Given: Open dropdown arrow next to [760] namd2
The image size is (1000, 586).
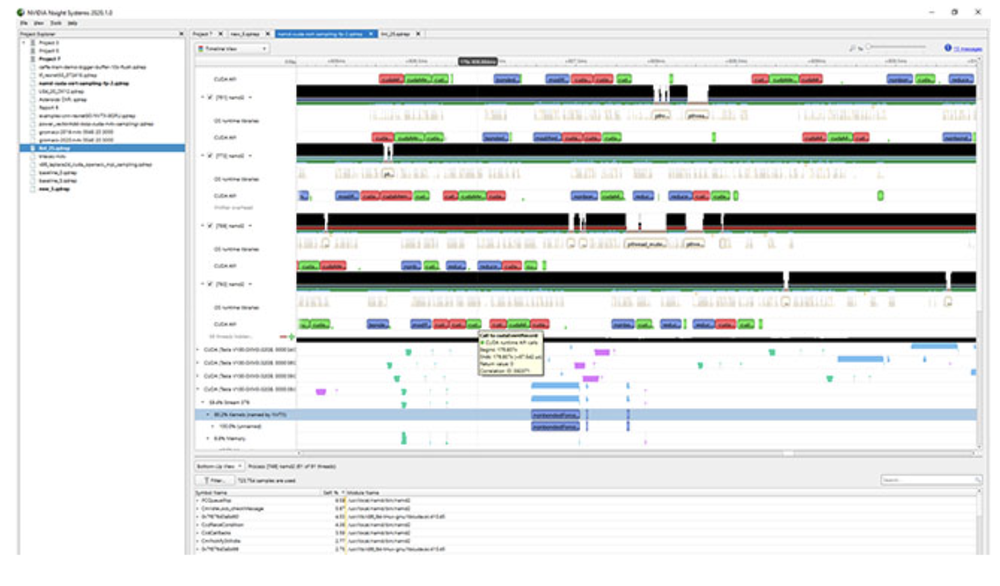Looking at the screenshot, I should pyautogui.click(x=250, y=284).
